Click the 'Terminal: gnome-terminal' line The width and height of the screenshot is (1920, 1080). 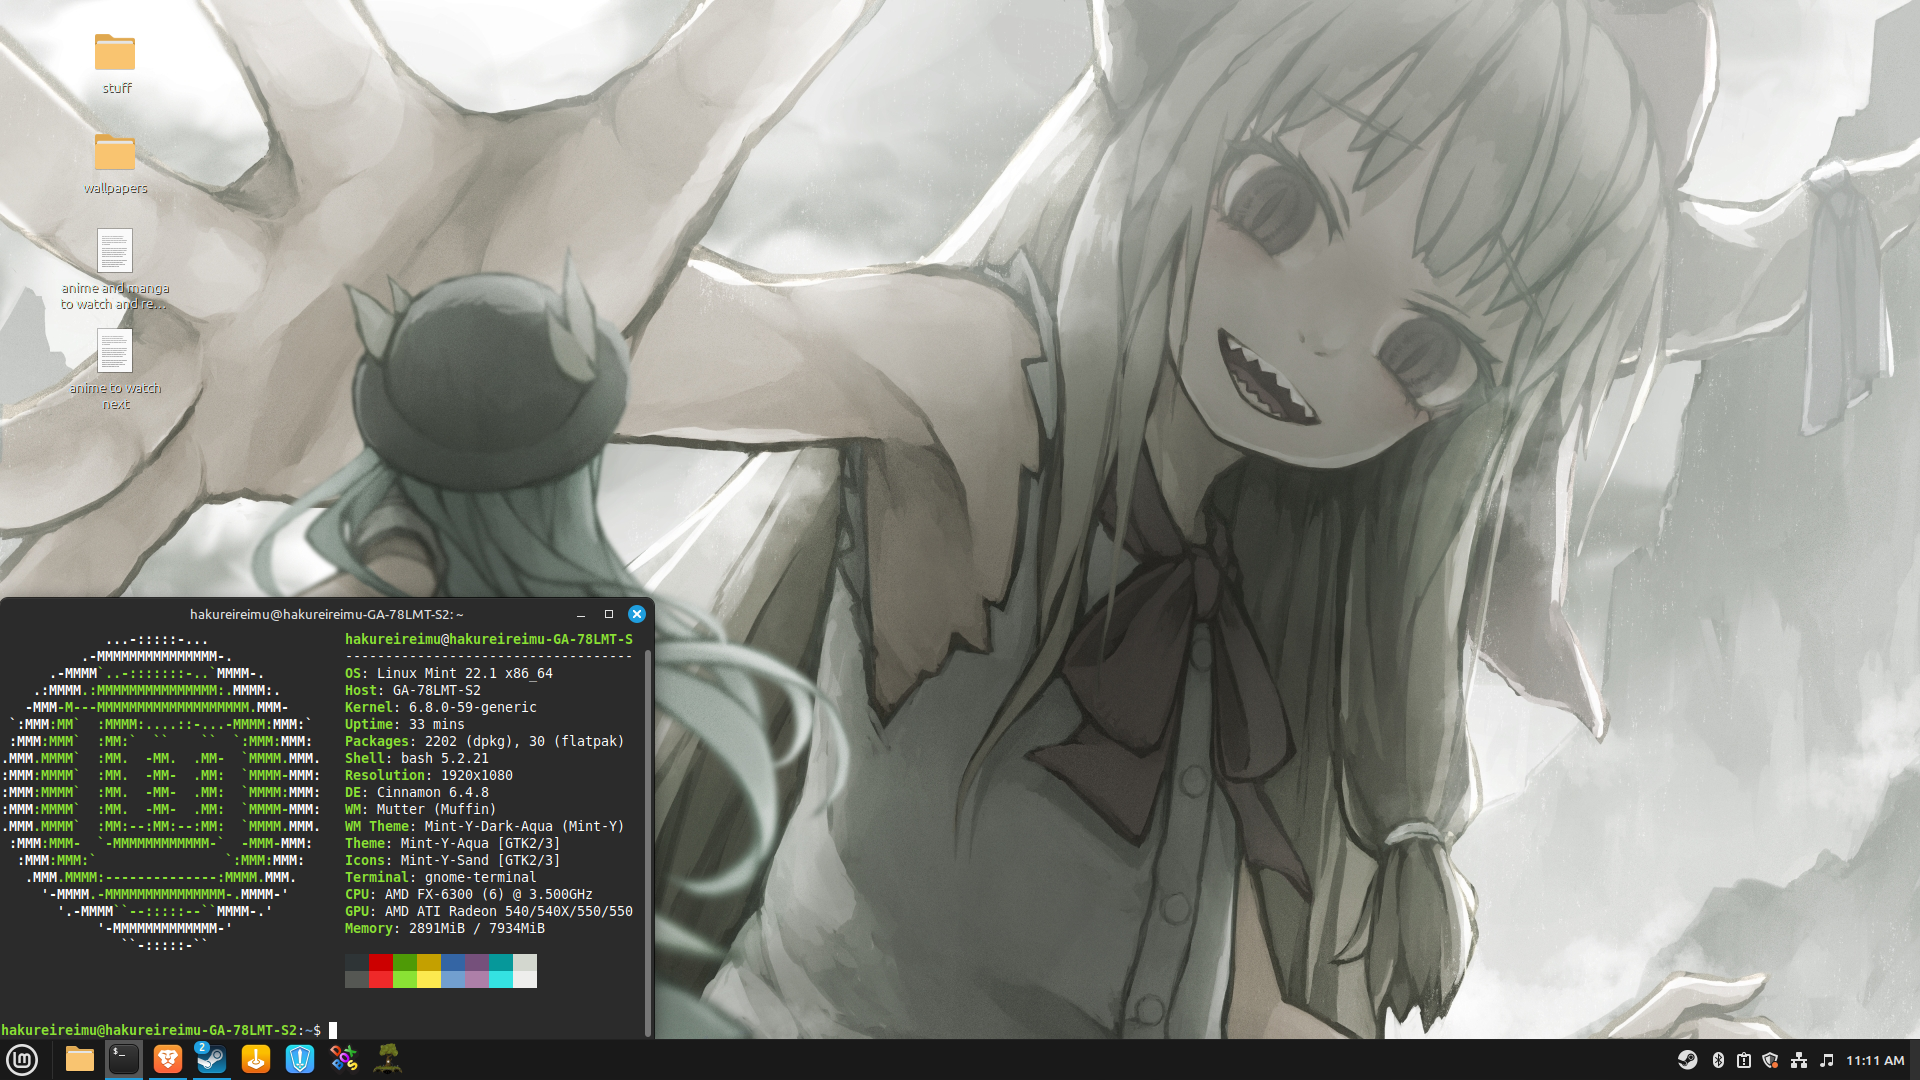coord(441,877)
